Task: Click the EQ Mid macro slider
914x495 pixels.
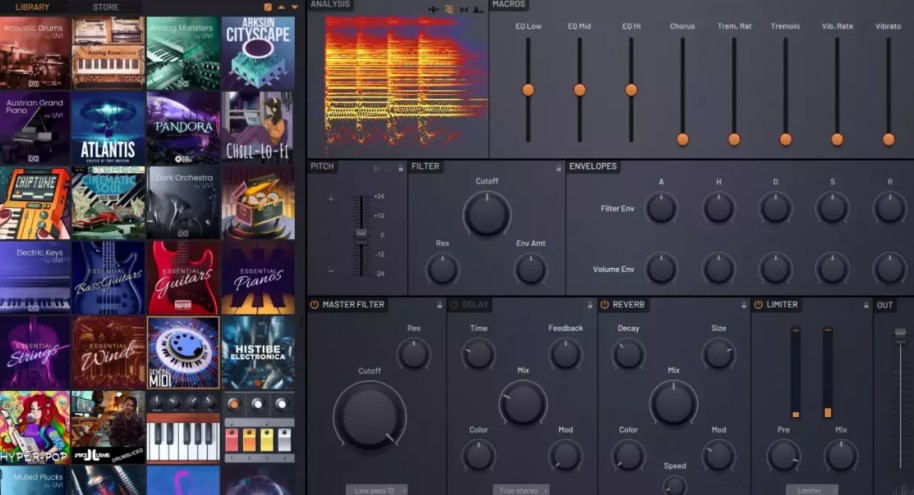Action: (x=579, y=90)
